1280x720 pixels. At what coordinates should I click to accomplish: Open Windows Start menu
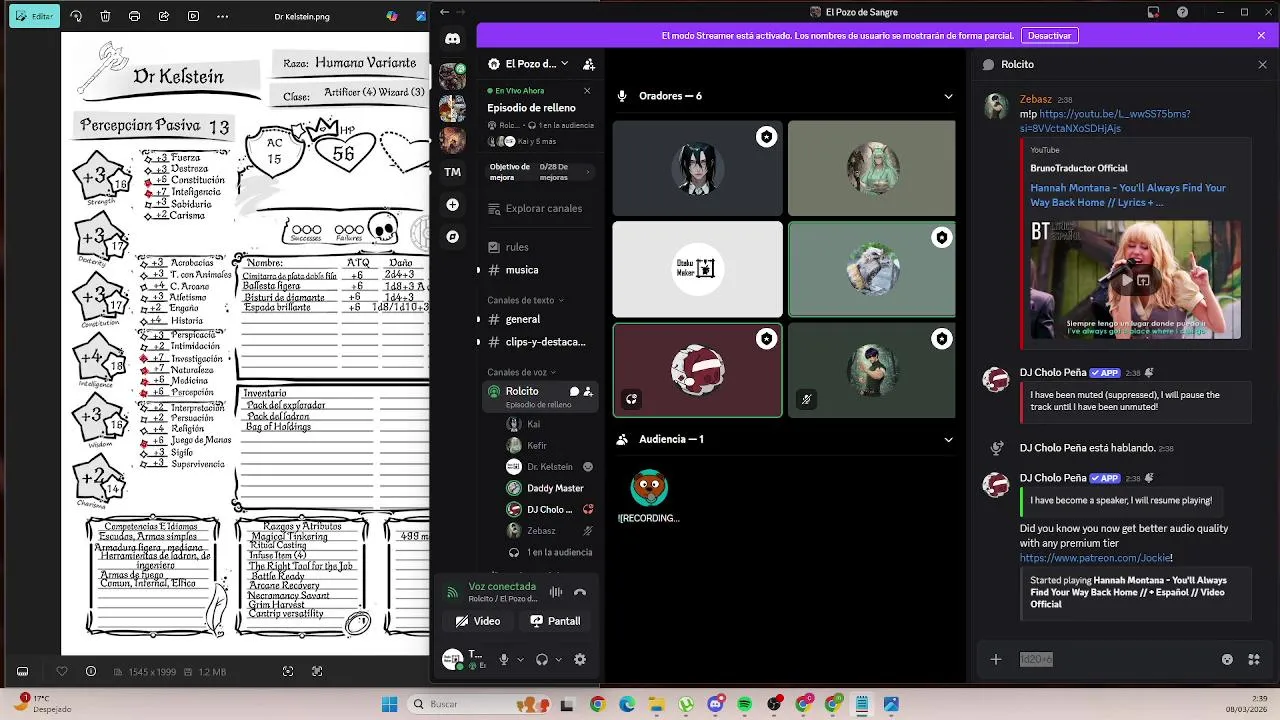point(390,704)
